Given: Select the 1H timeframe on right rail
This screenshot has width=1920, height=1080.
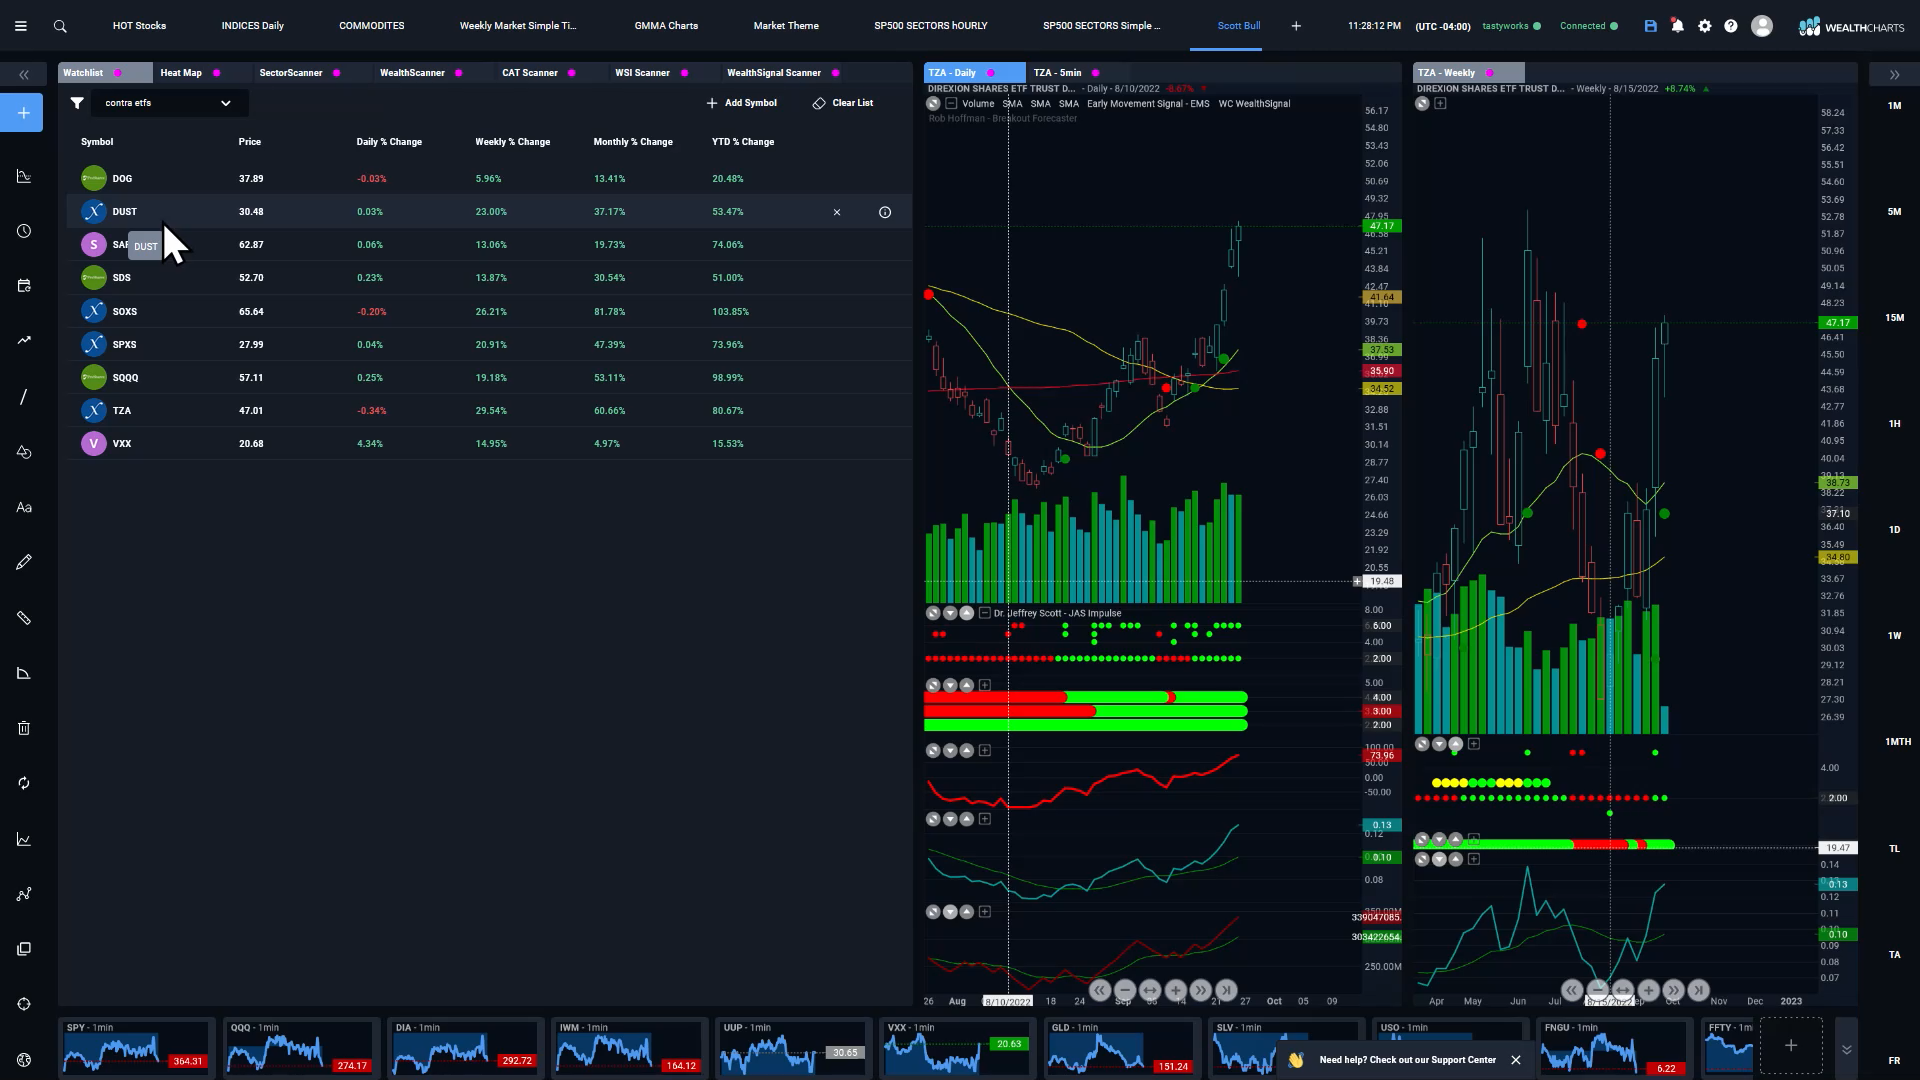Looking at the screenshot, I should click(1894, 424).
